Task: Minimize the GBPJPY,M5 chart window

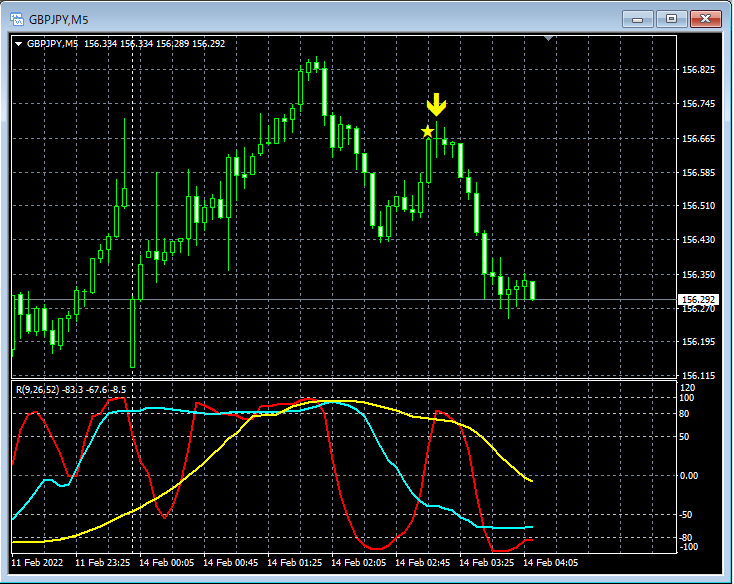Action: pos(638,19)
